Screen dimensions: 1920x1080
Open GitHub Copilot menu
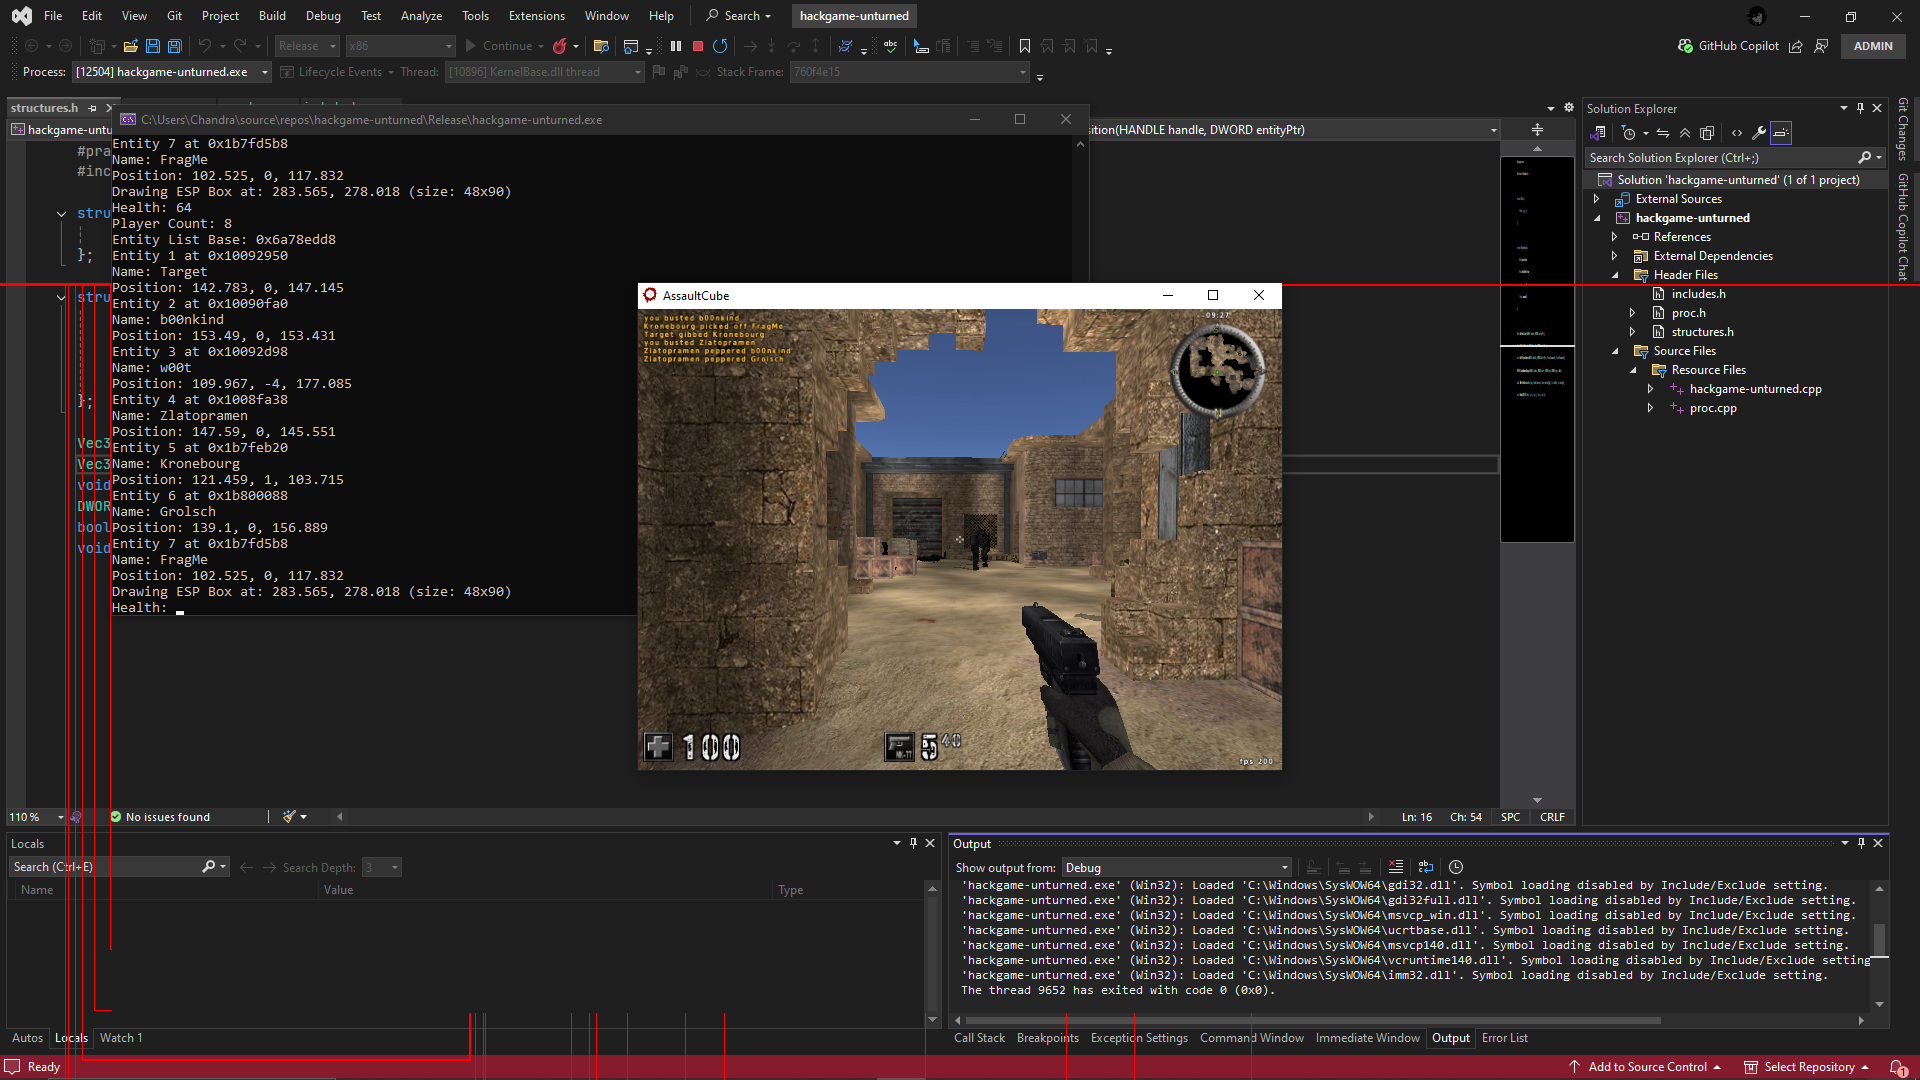pyautogui.click(x=1728, y=46)
